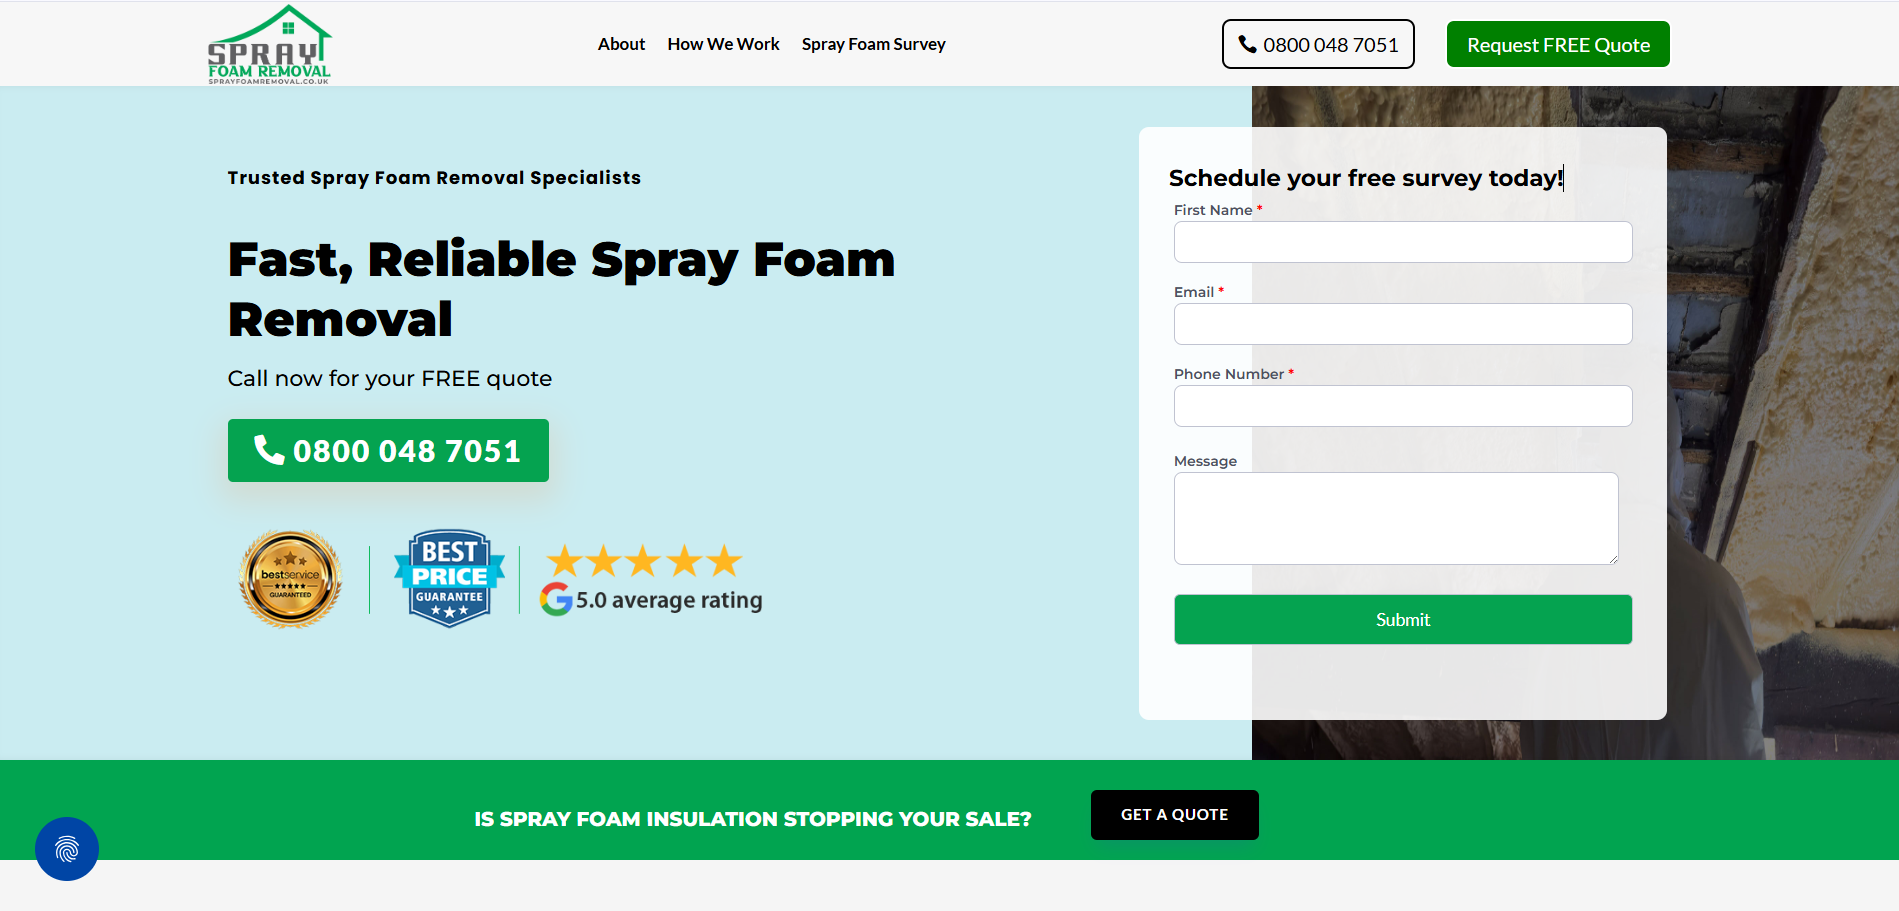Go to the How We Work page
1899x911 pixels.
point(723,44)
